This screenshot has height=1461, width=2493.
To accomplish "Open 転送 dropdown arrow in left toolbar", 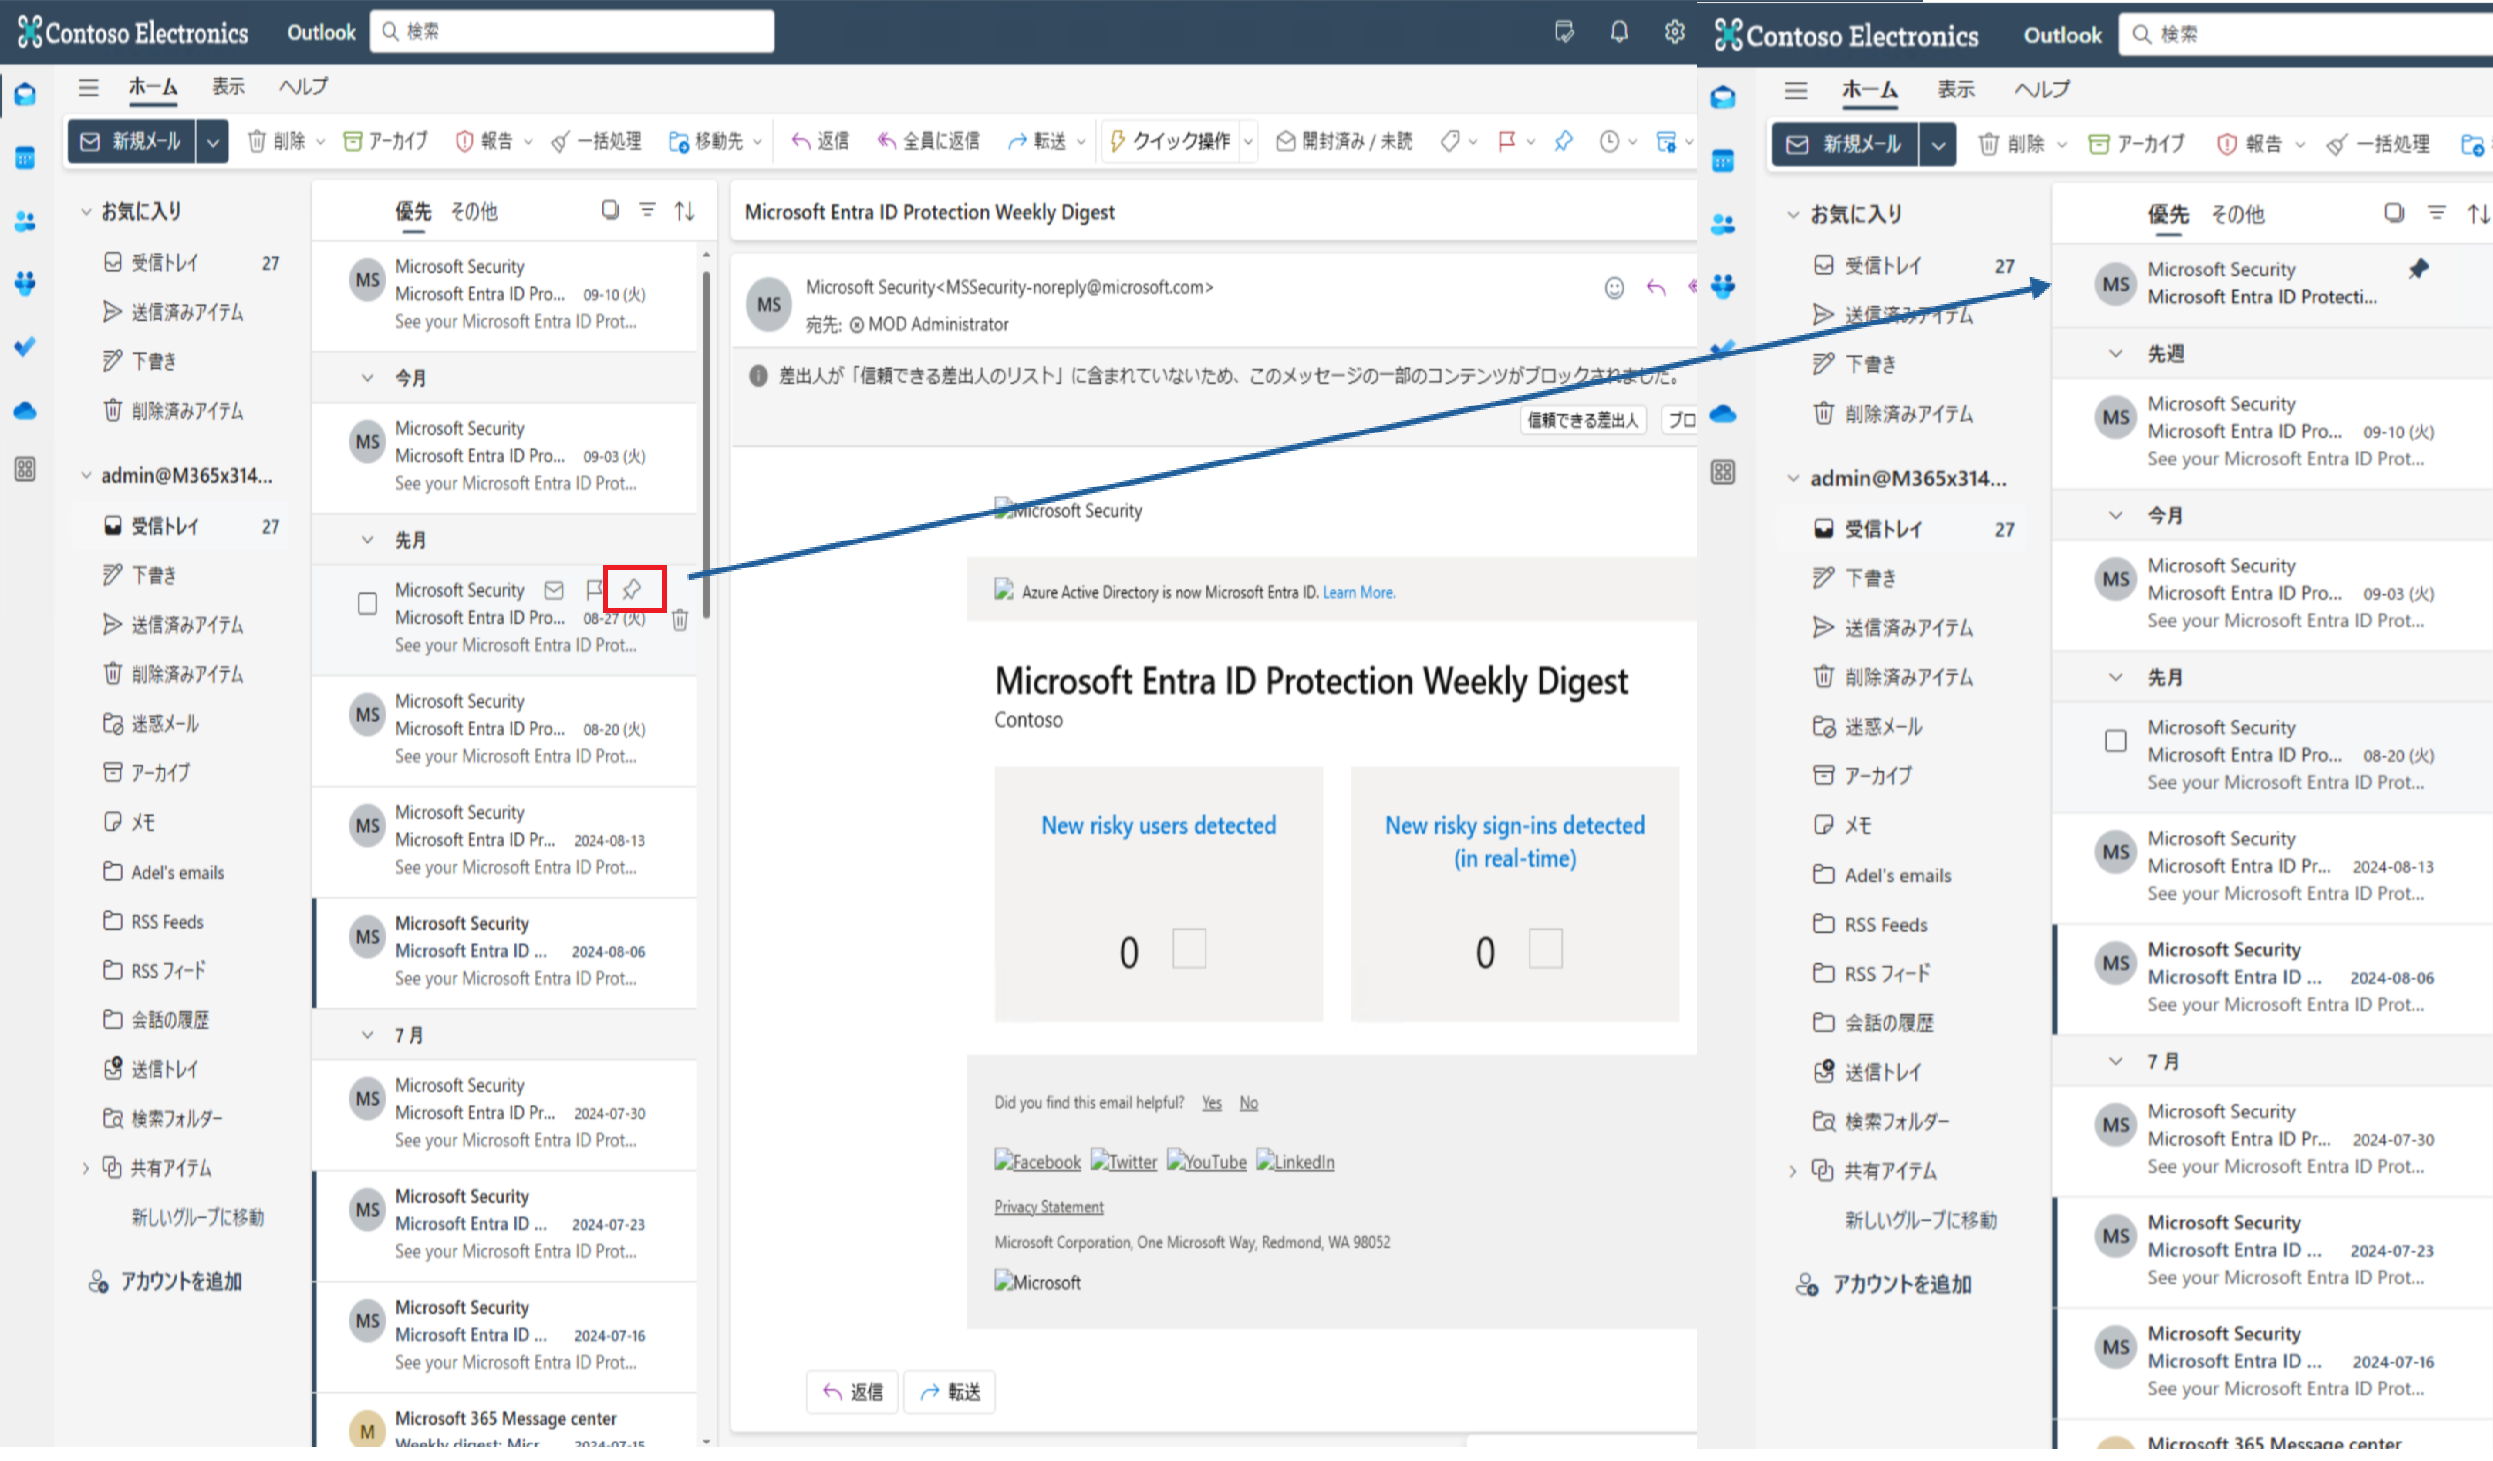I will coord(1081,141).
